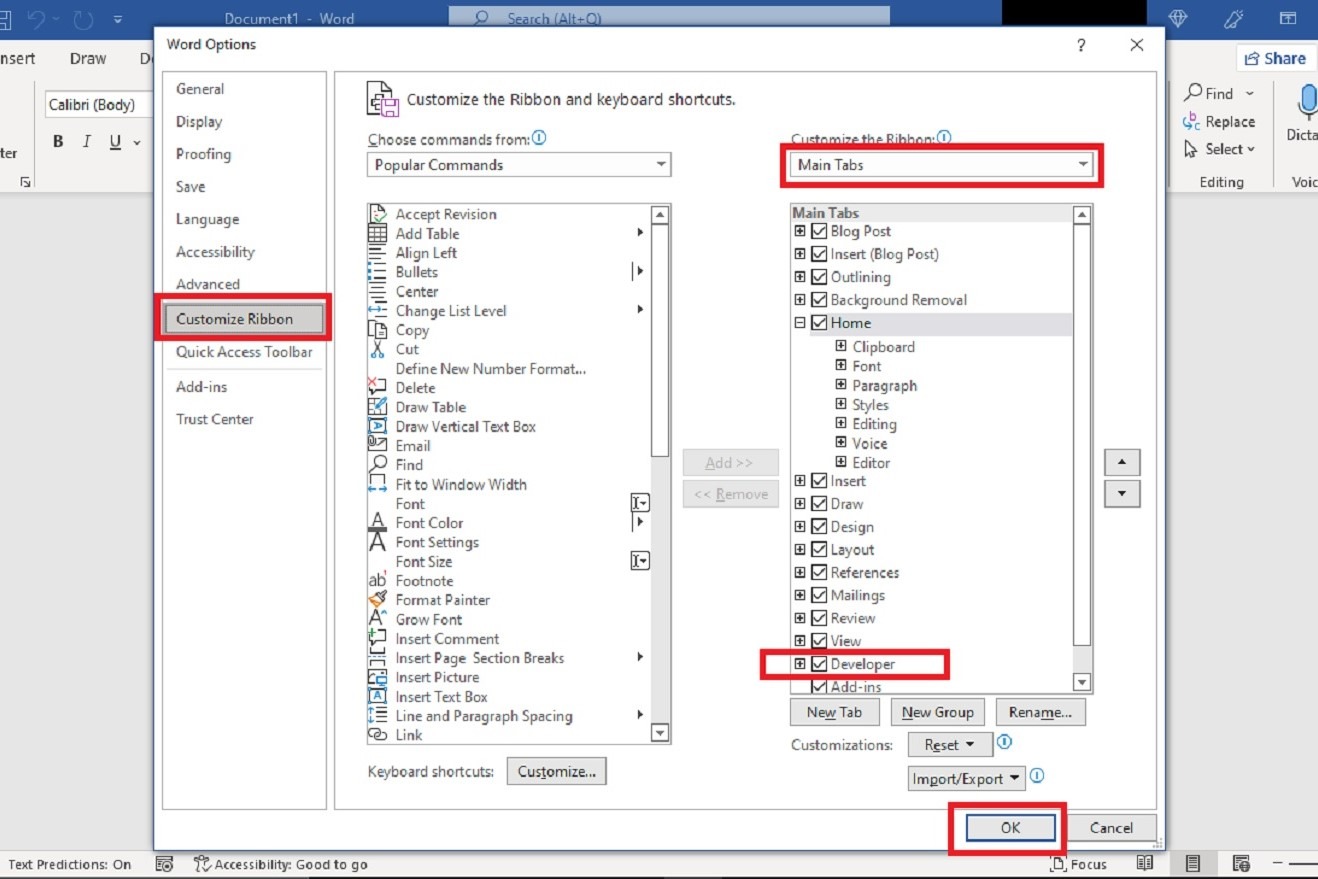Screen dimensions: 1318x879
Task: Uncheck the Home tab checkbox
Action: pyautogui.click(x=819, y=323)
